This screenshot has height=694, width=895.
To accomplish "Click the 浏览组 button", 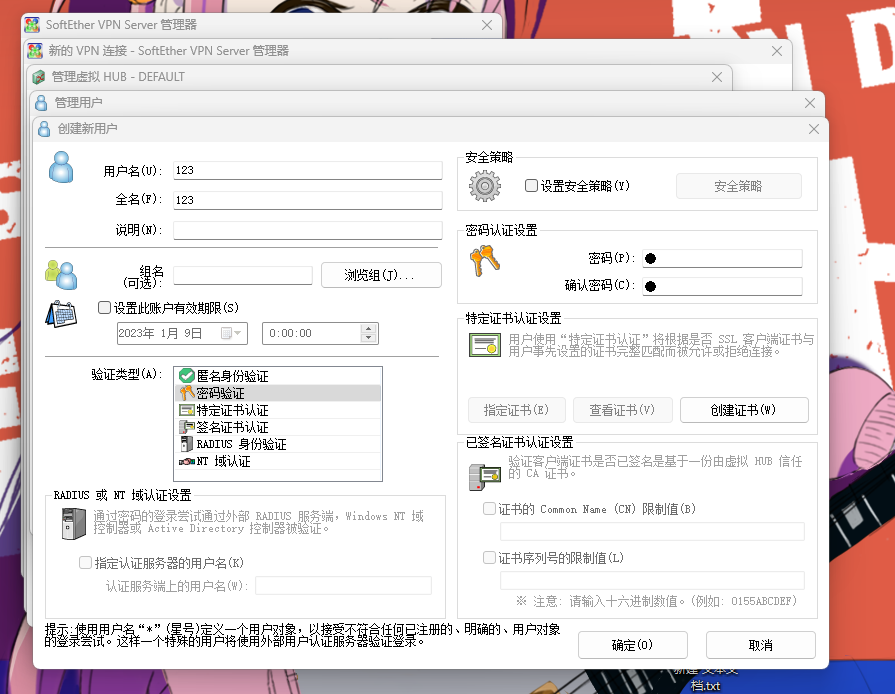I will click(x=381, y=275).
